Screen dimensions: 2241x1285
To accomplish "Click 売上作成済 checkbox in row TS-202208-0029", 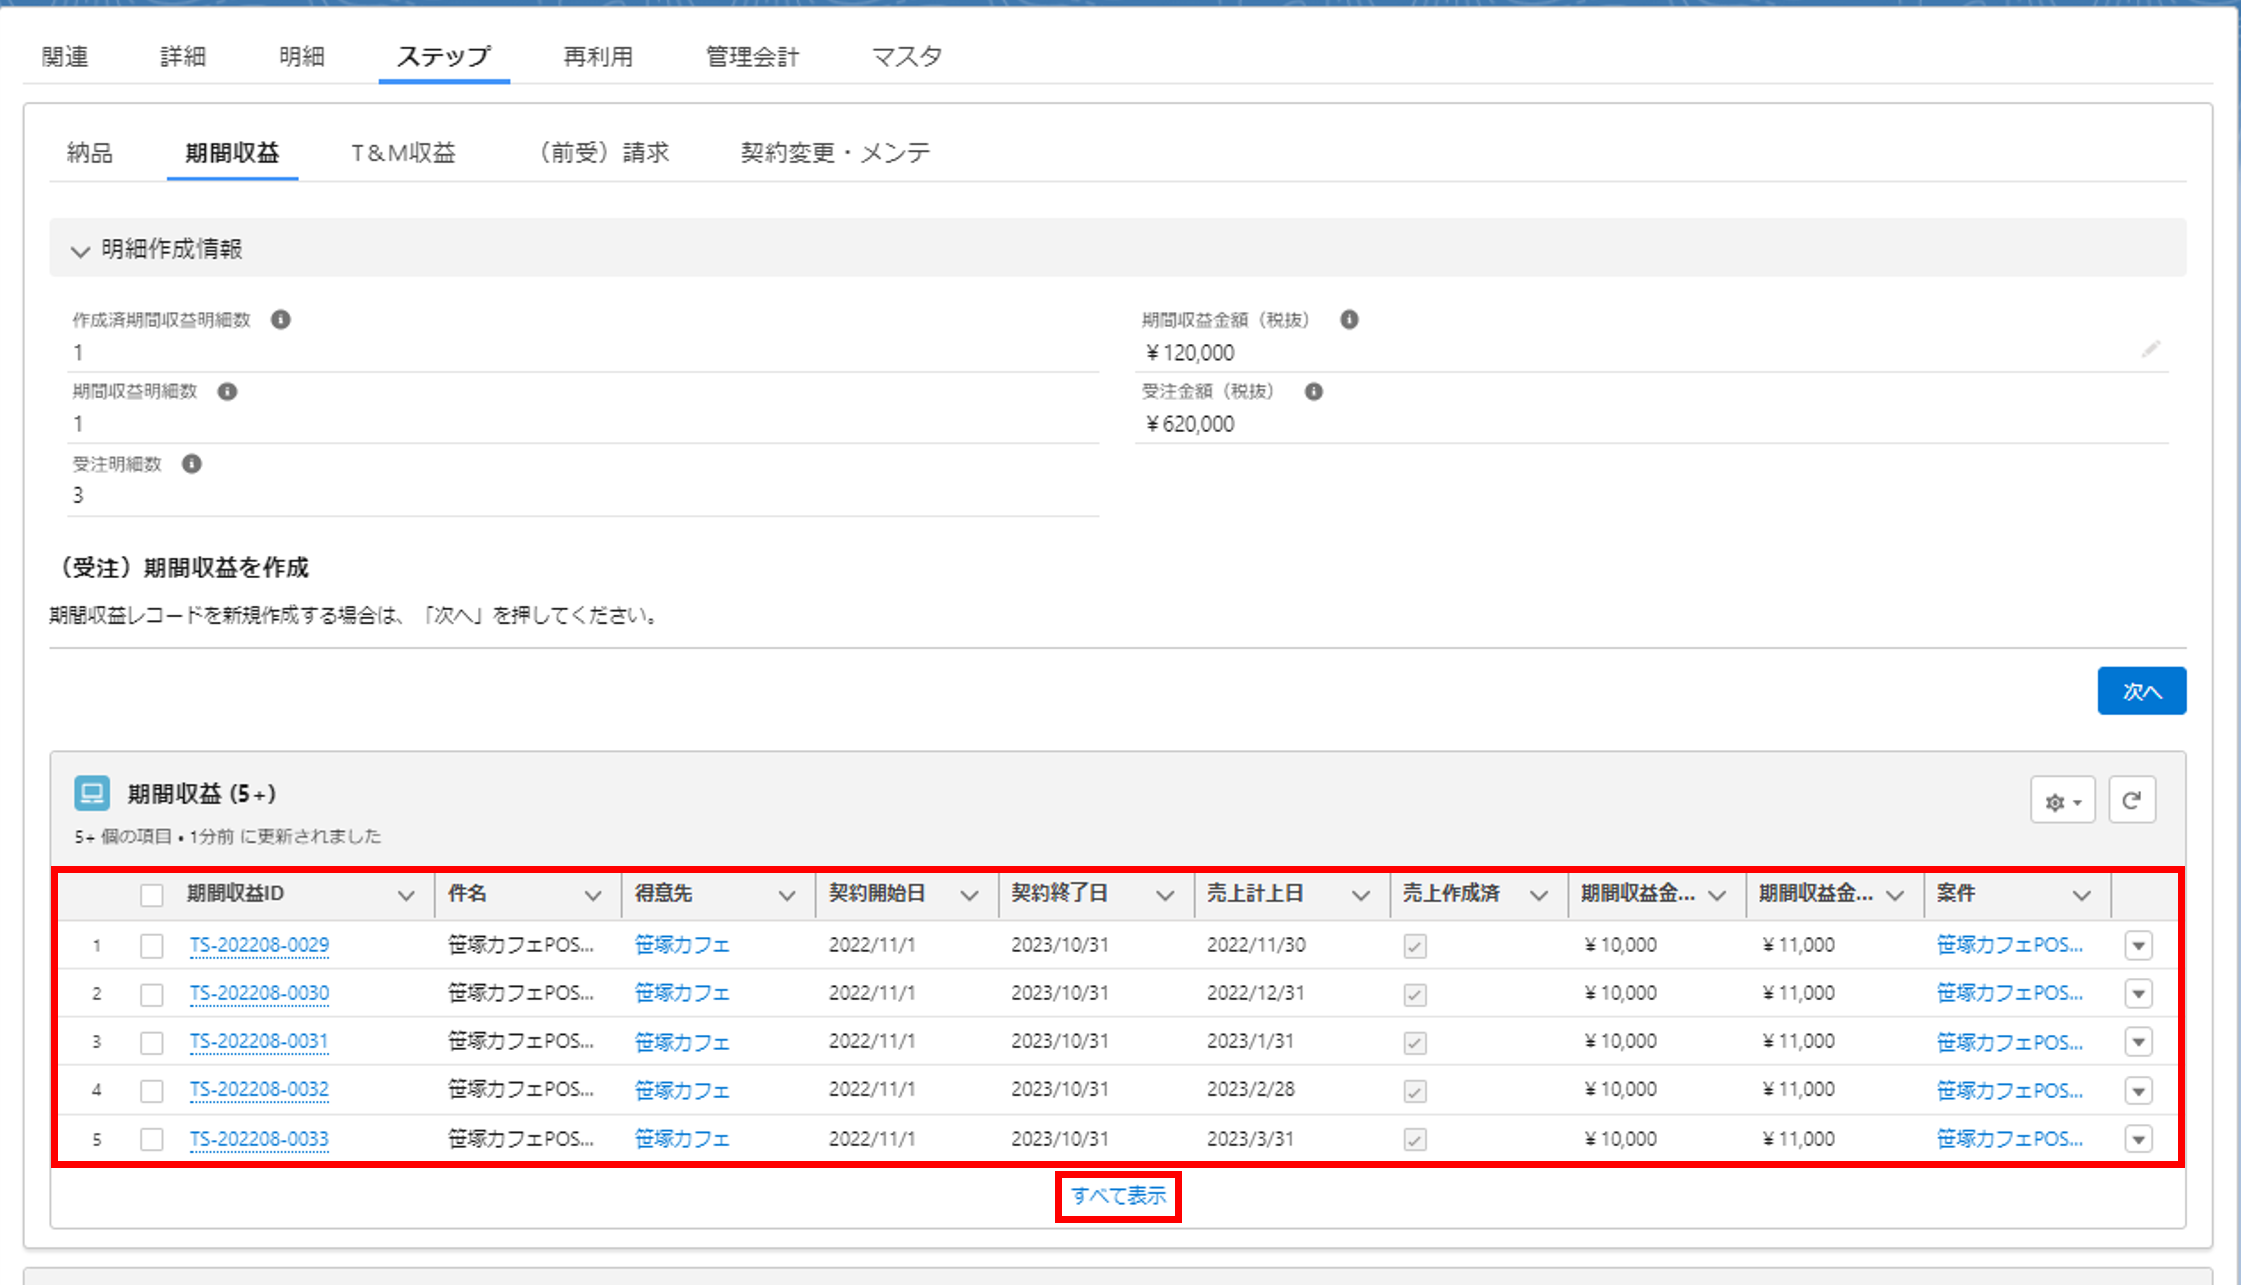I will pyautogui.click(x=1414, y=946).
